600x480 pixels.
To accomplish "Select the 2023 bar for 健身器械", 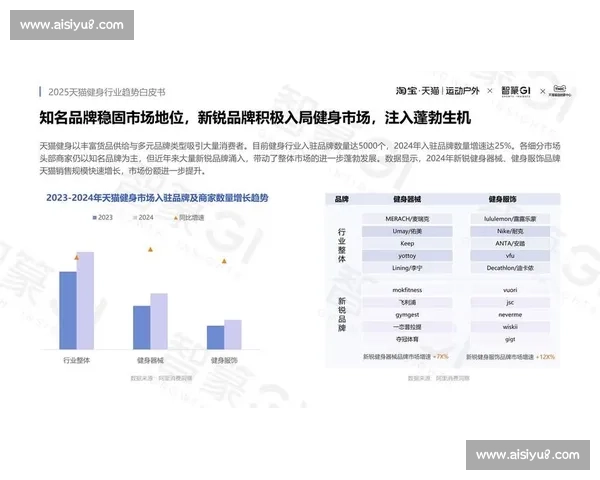I will click(142, 327).
